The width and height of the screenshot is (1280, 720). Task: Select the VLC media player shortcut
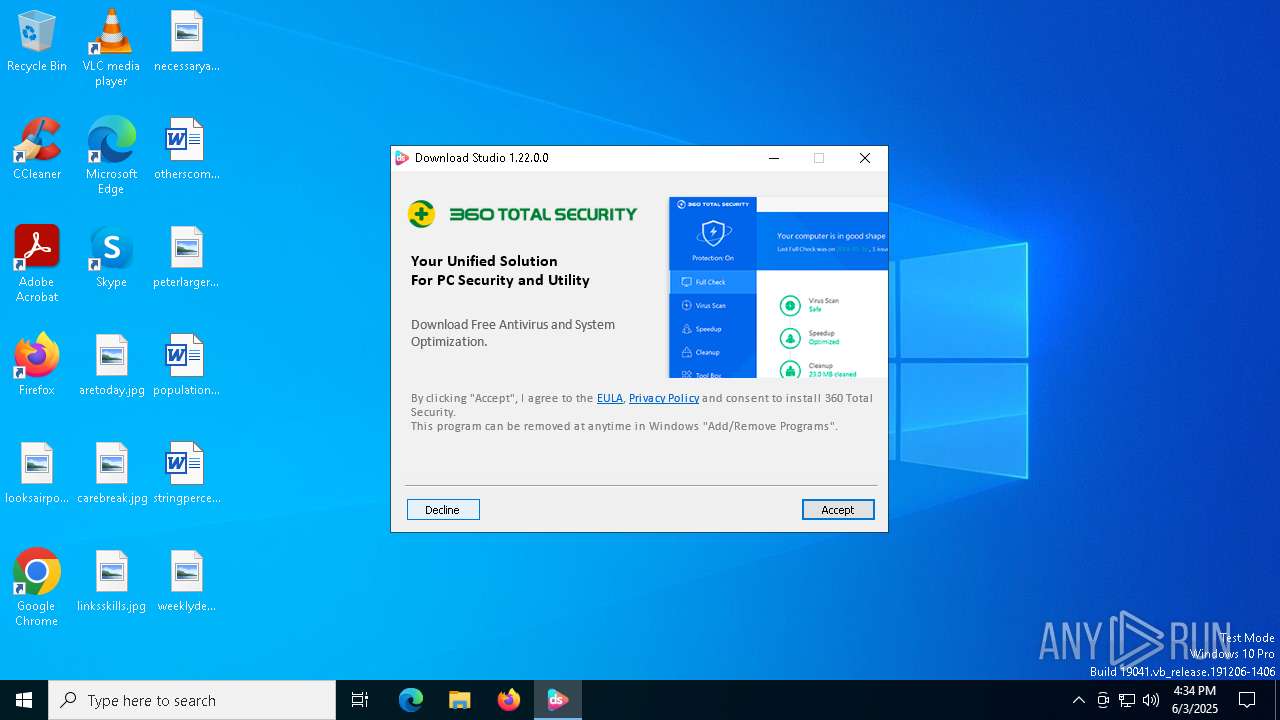point(111,48)
